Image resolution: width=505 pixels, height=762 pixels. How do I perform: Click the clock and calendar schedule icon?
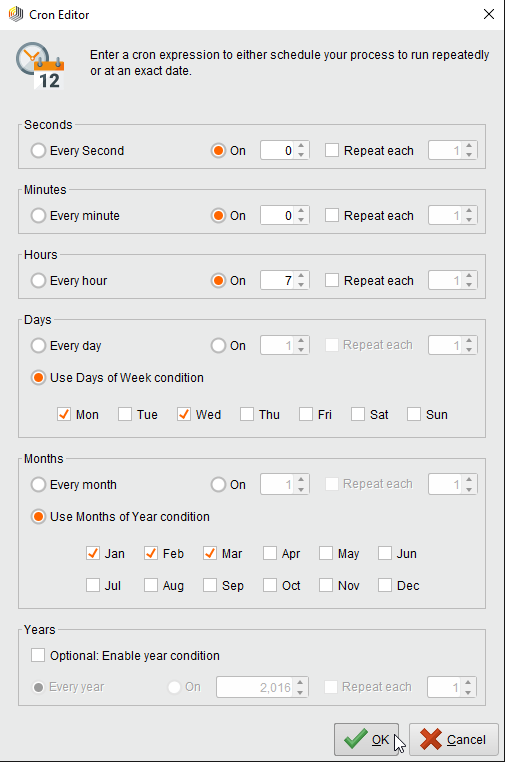point(40,66)
